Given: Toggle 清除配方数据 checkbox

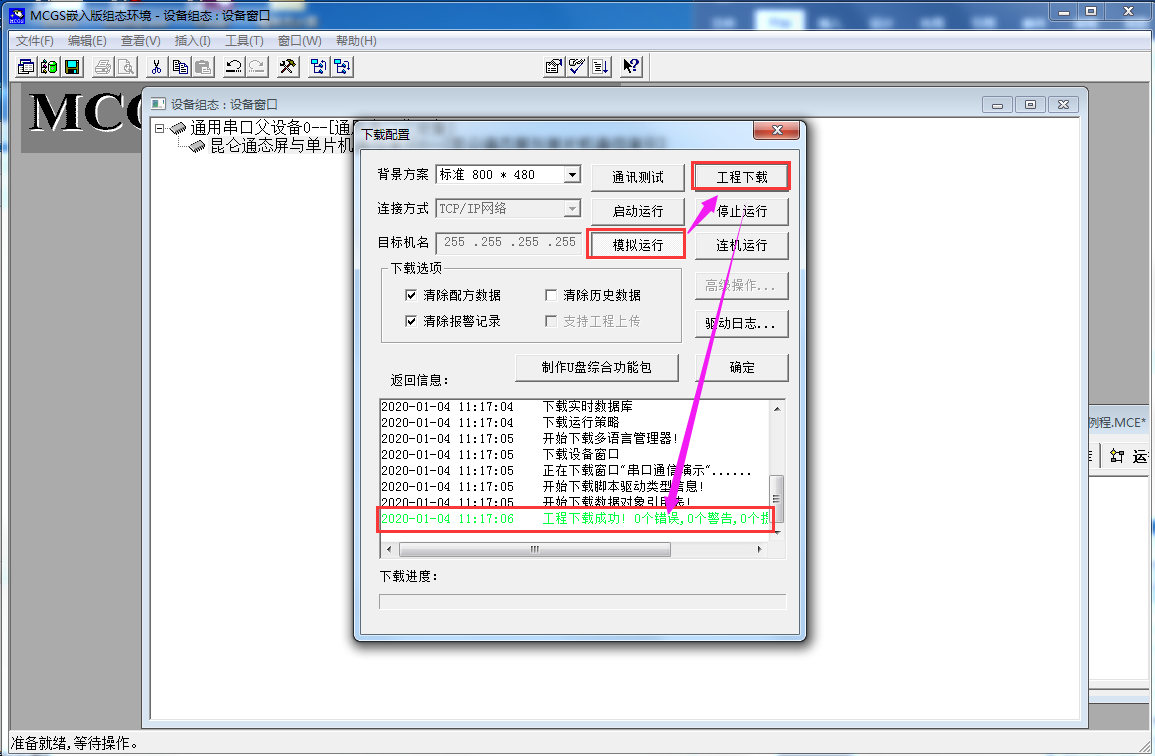Looking at the screenshot, I should [411, 295].
